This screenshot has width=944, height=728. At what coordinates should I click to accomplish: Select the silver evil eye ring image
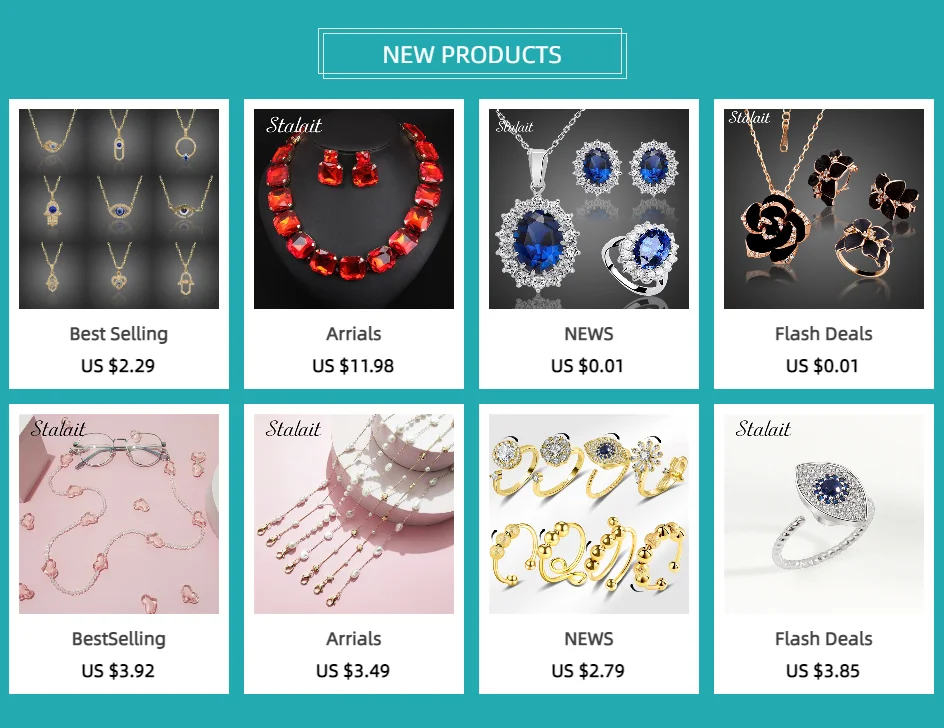point(824,514)
